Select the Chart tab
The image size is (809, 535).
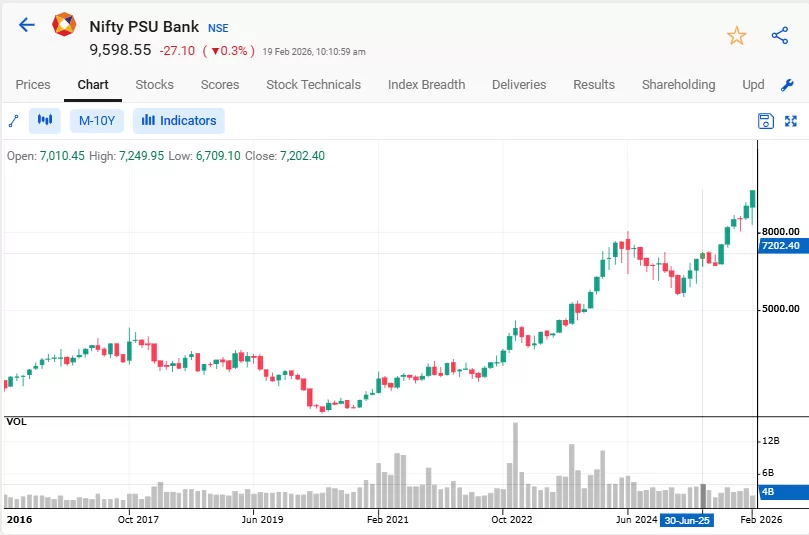(x=93, y=85)
